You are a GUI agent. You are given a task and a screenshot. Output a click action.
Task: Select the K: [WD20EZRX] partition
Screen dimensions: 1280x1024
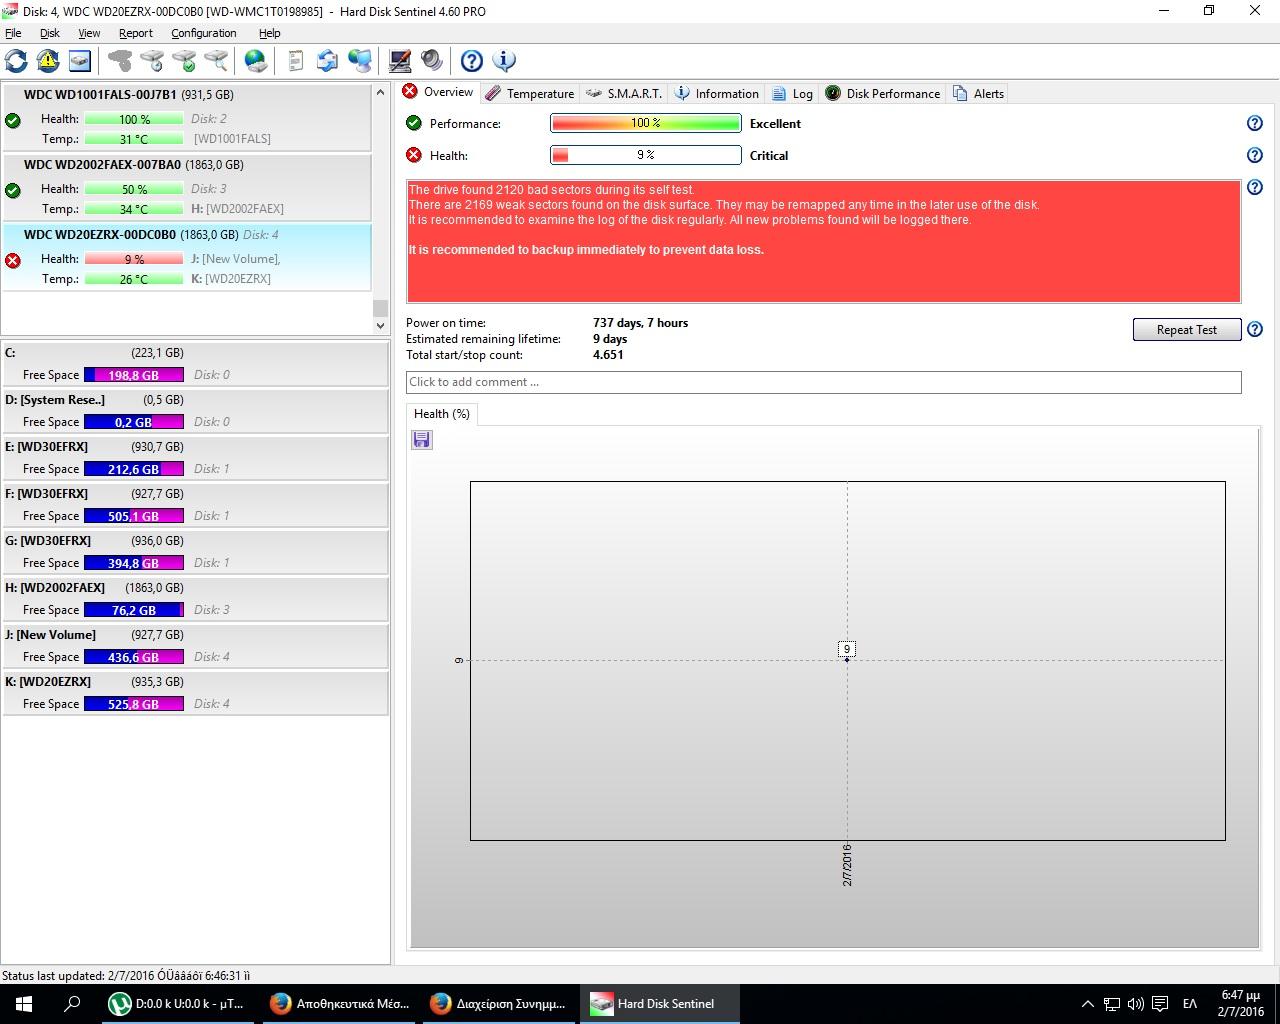[x=195, y=692]
